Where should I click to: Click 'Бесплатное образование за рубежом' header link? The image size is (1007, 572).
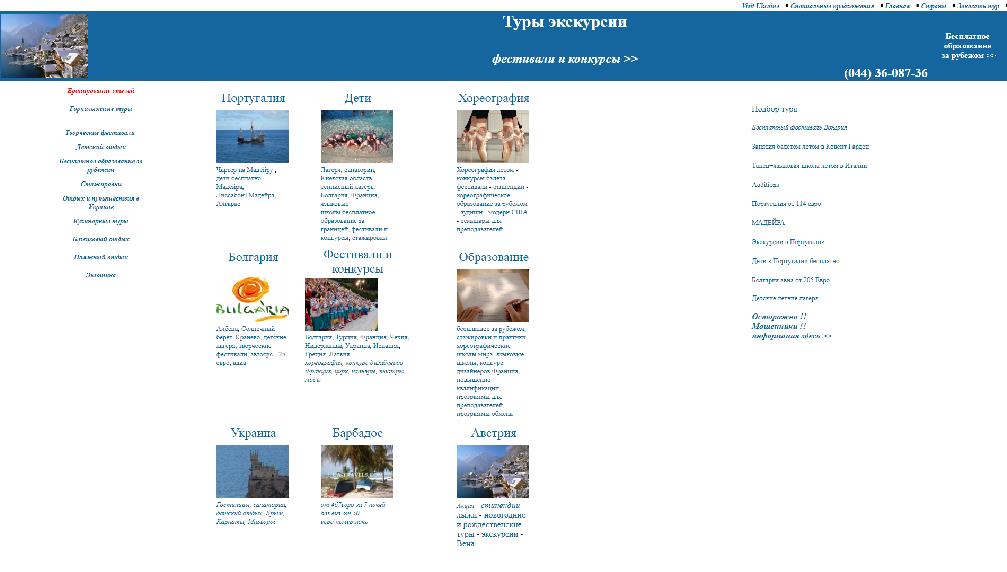pos(966,46)
